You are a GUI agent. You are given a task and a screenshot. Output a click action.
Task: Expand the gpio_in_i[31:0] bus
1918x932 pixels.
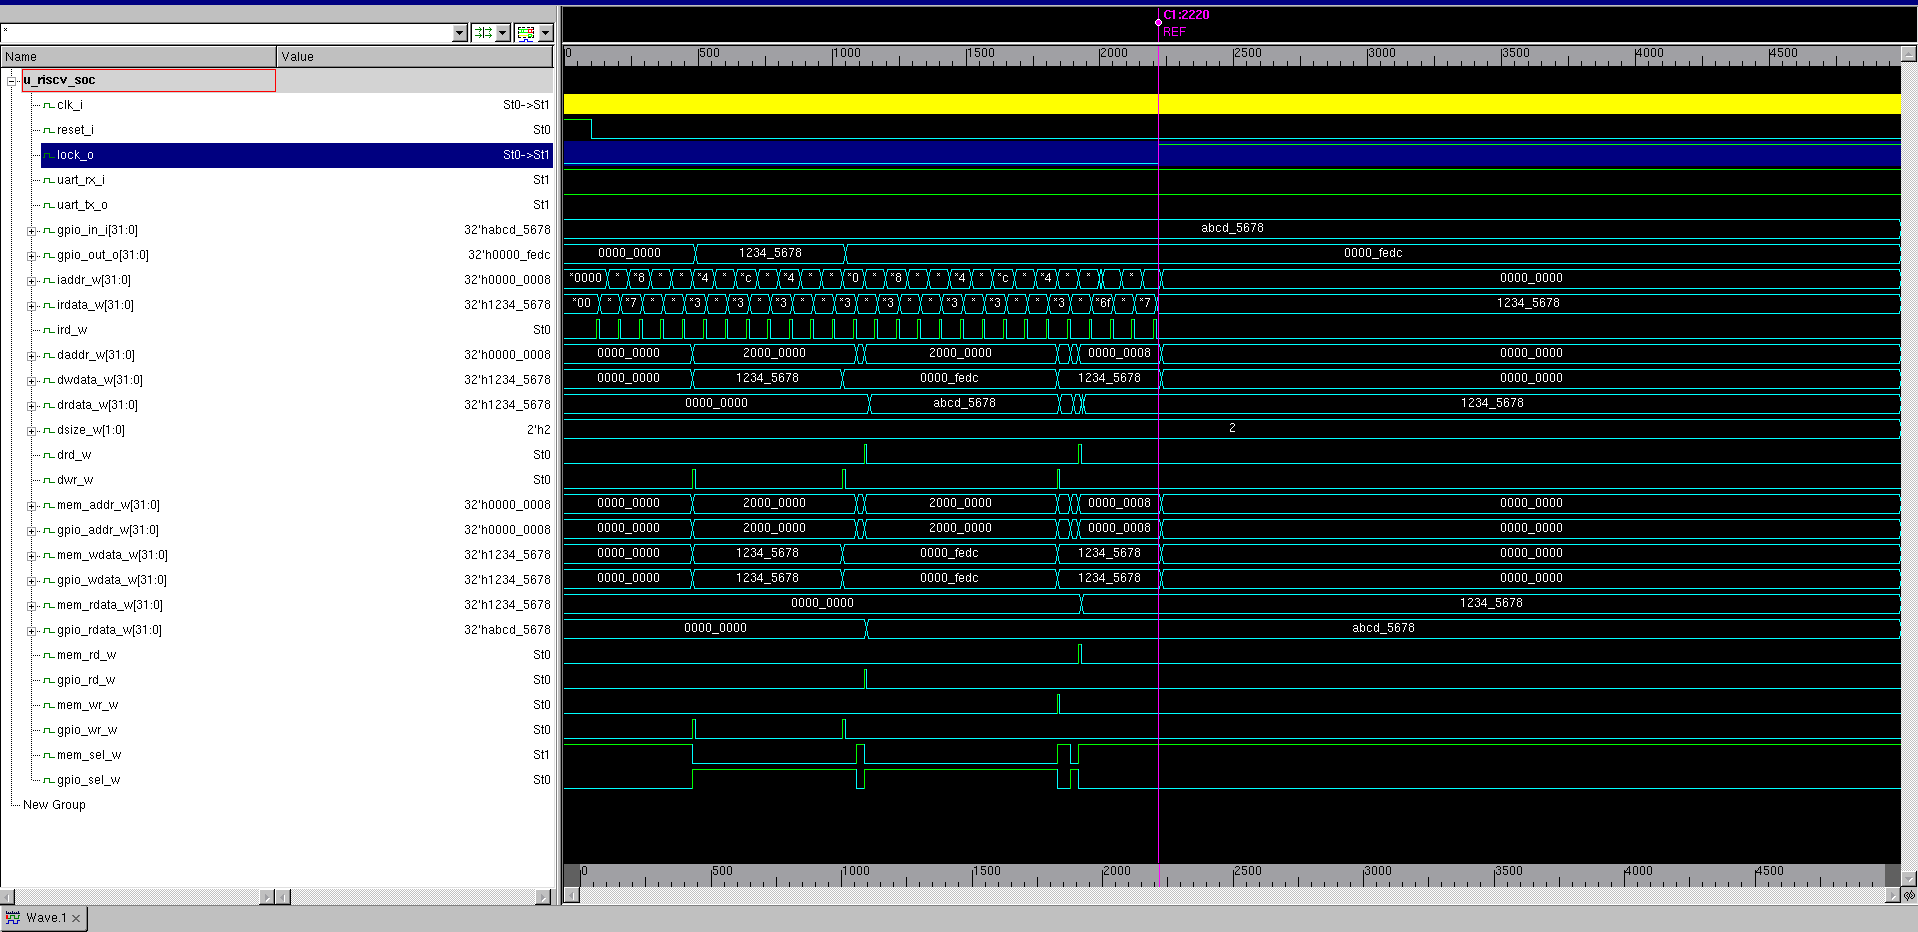[31, 231]
